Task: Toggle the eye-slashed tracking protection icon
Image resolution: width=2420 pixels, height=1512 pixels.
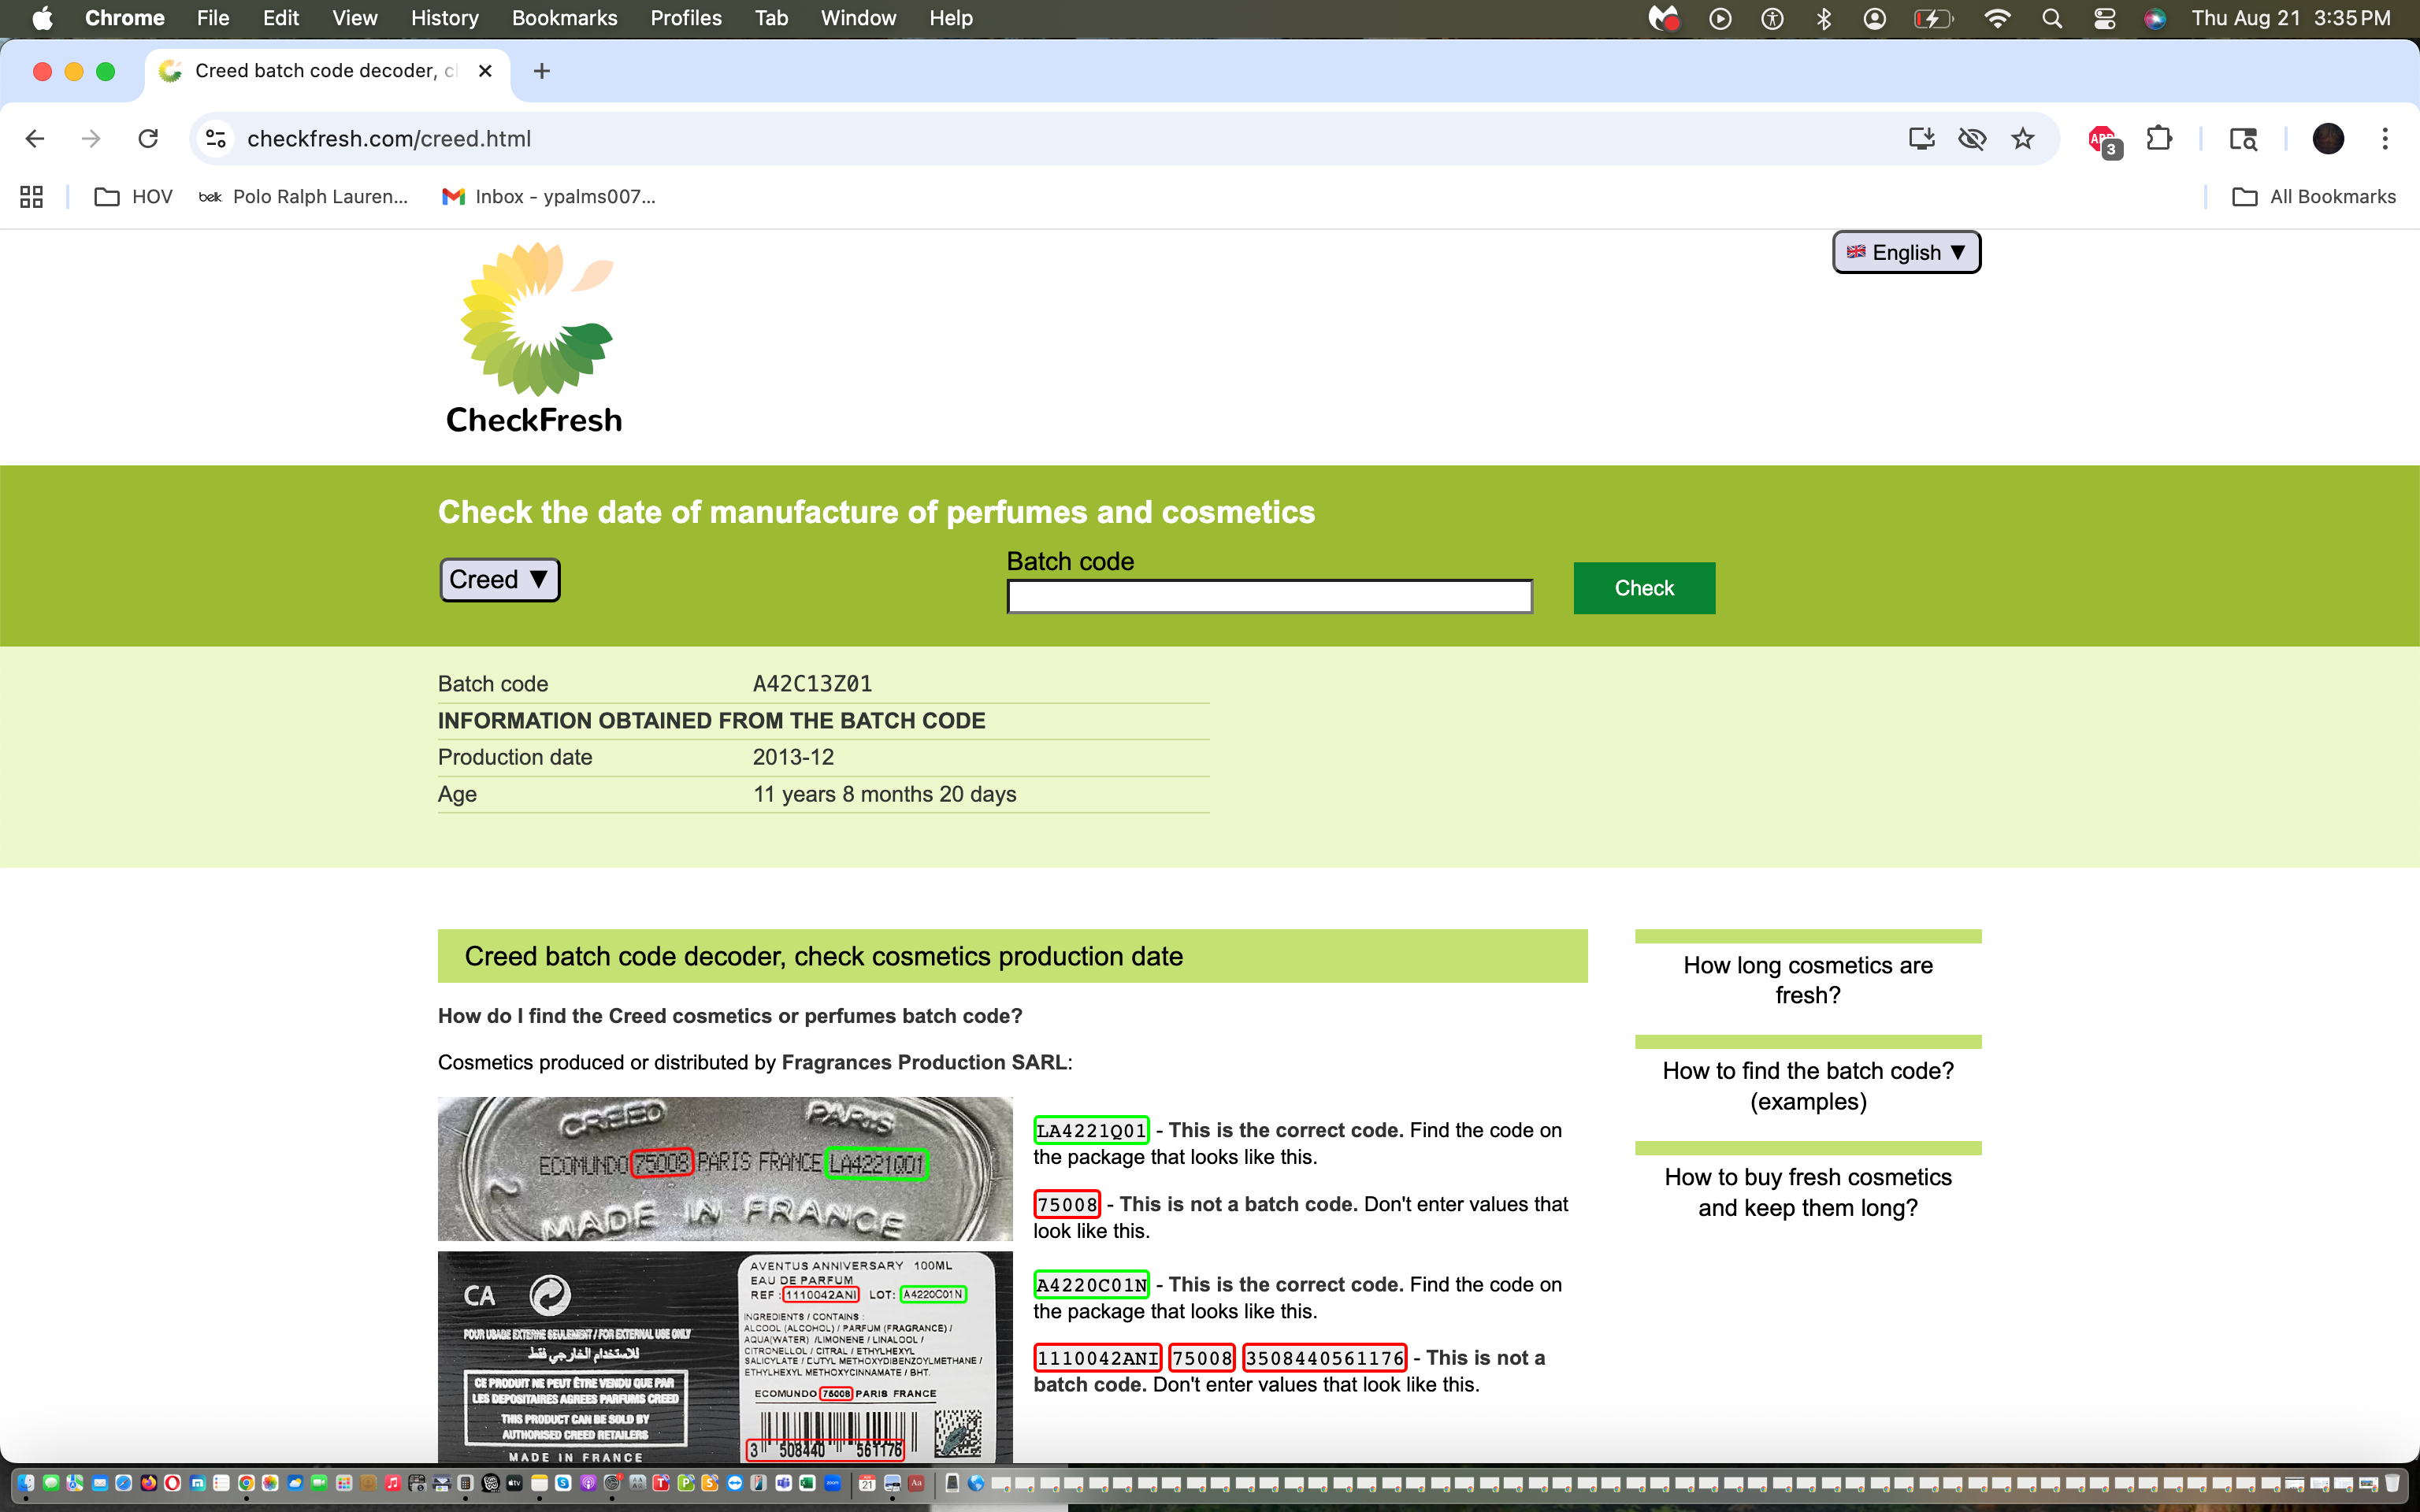Action: click(x=1972, y=139)
